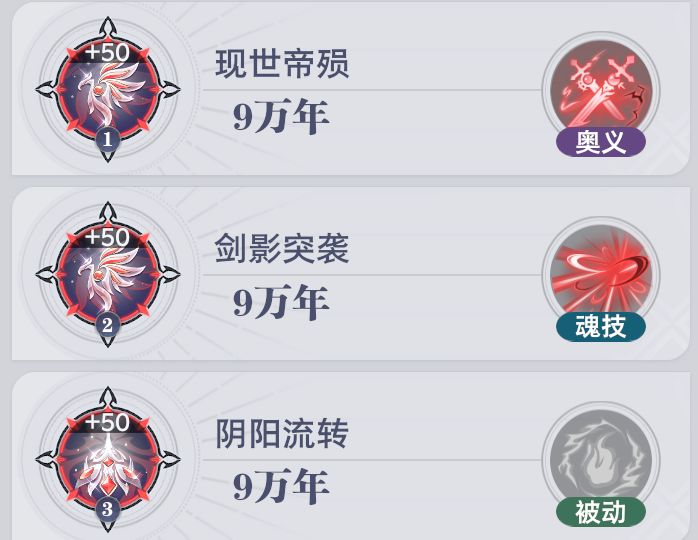Open the crossed swords skill icon

coord(601,90)
